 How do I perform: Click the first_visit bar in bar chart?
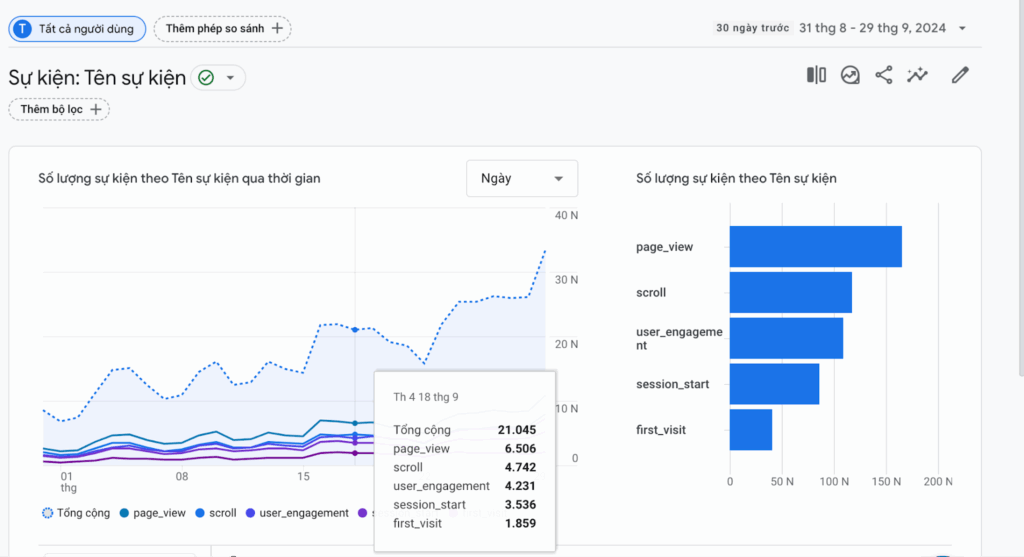[750, 429]
